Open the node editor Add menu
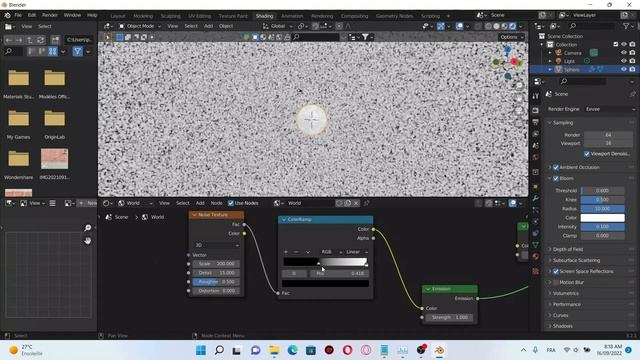Viewport: 640px width, 360px height. pyautogui.click(x=200, y=203)
